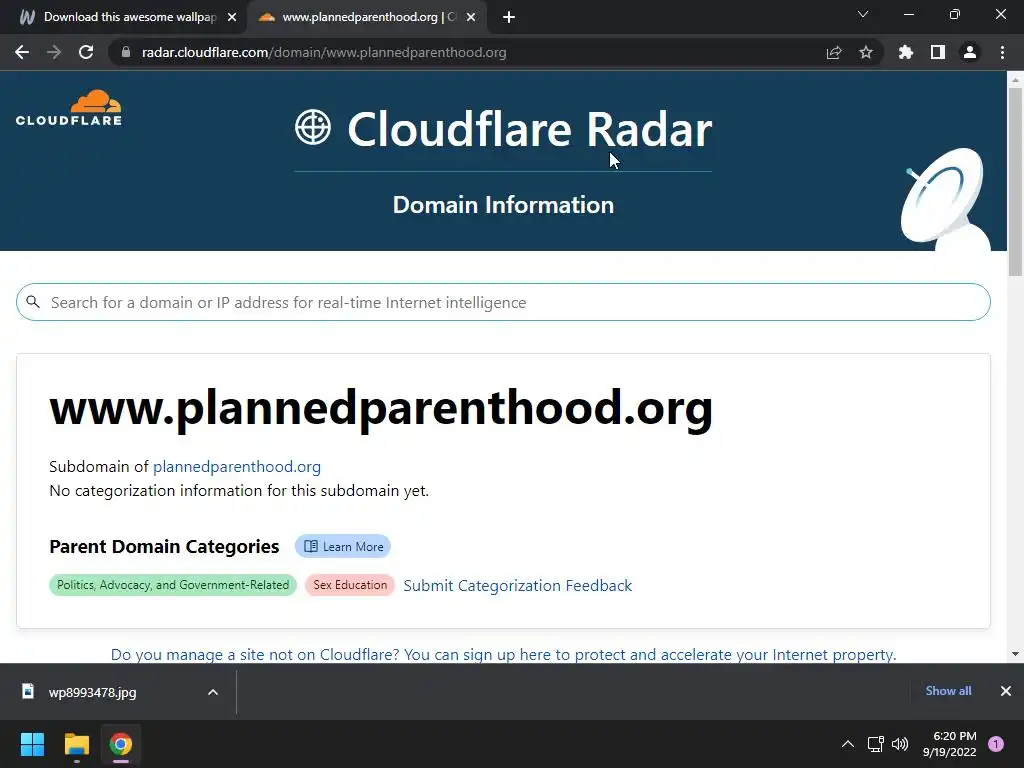
Task: Open the plannedparenthood.org parent domain link
Action: tap(236, 466)
